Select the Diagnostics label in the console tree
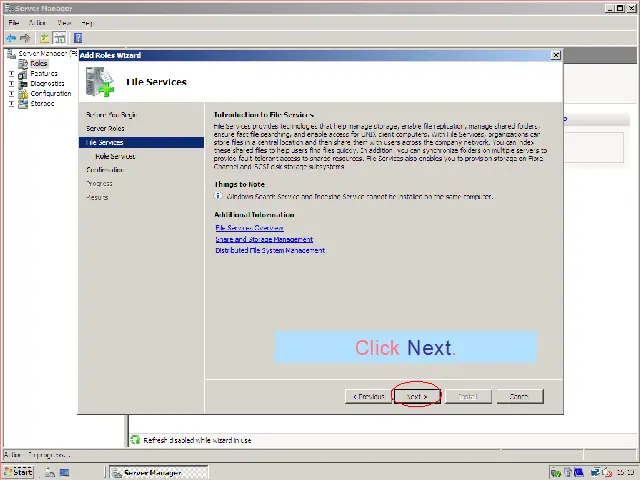640x480 pixels. [47, 84]
